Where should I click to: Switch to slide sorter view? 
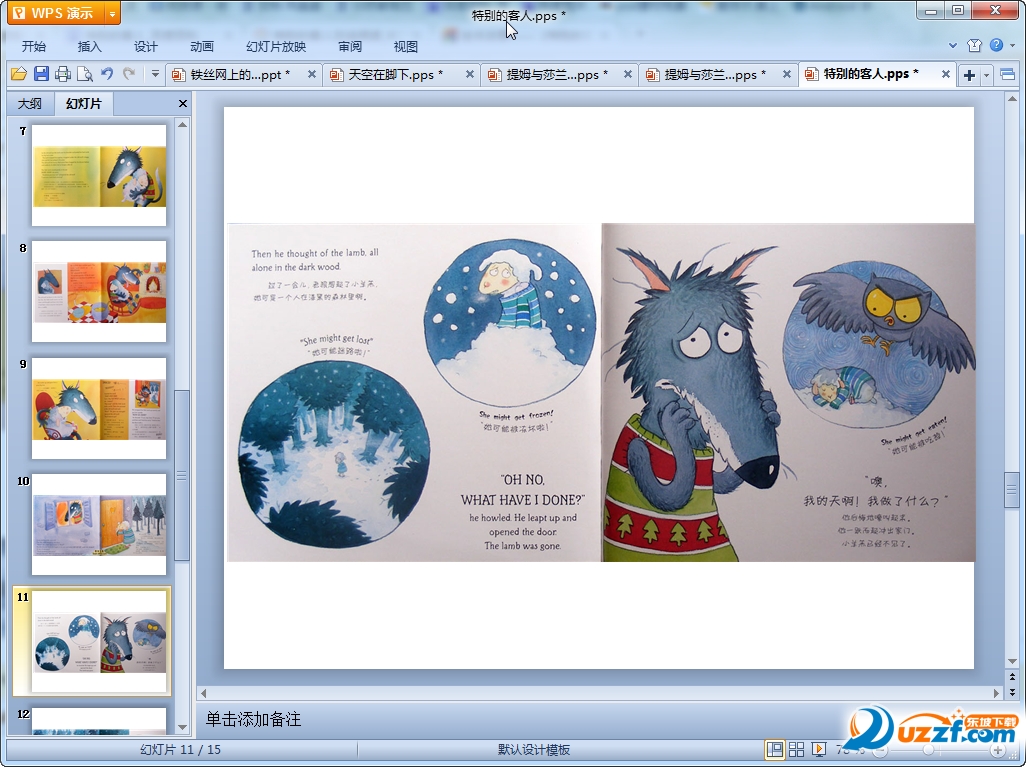(796, 749)
